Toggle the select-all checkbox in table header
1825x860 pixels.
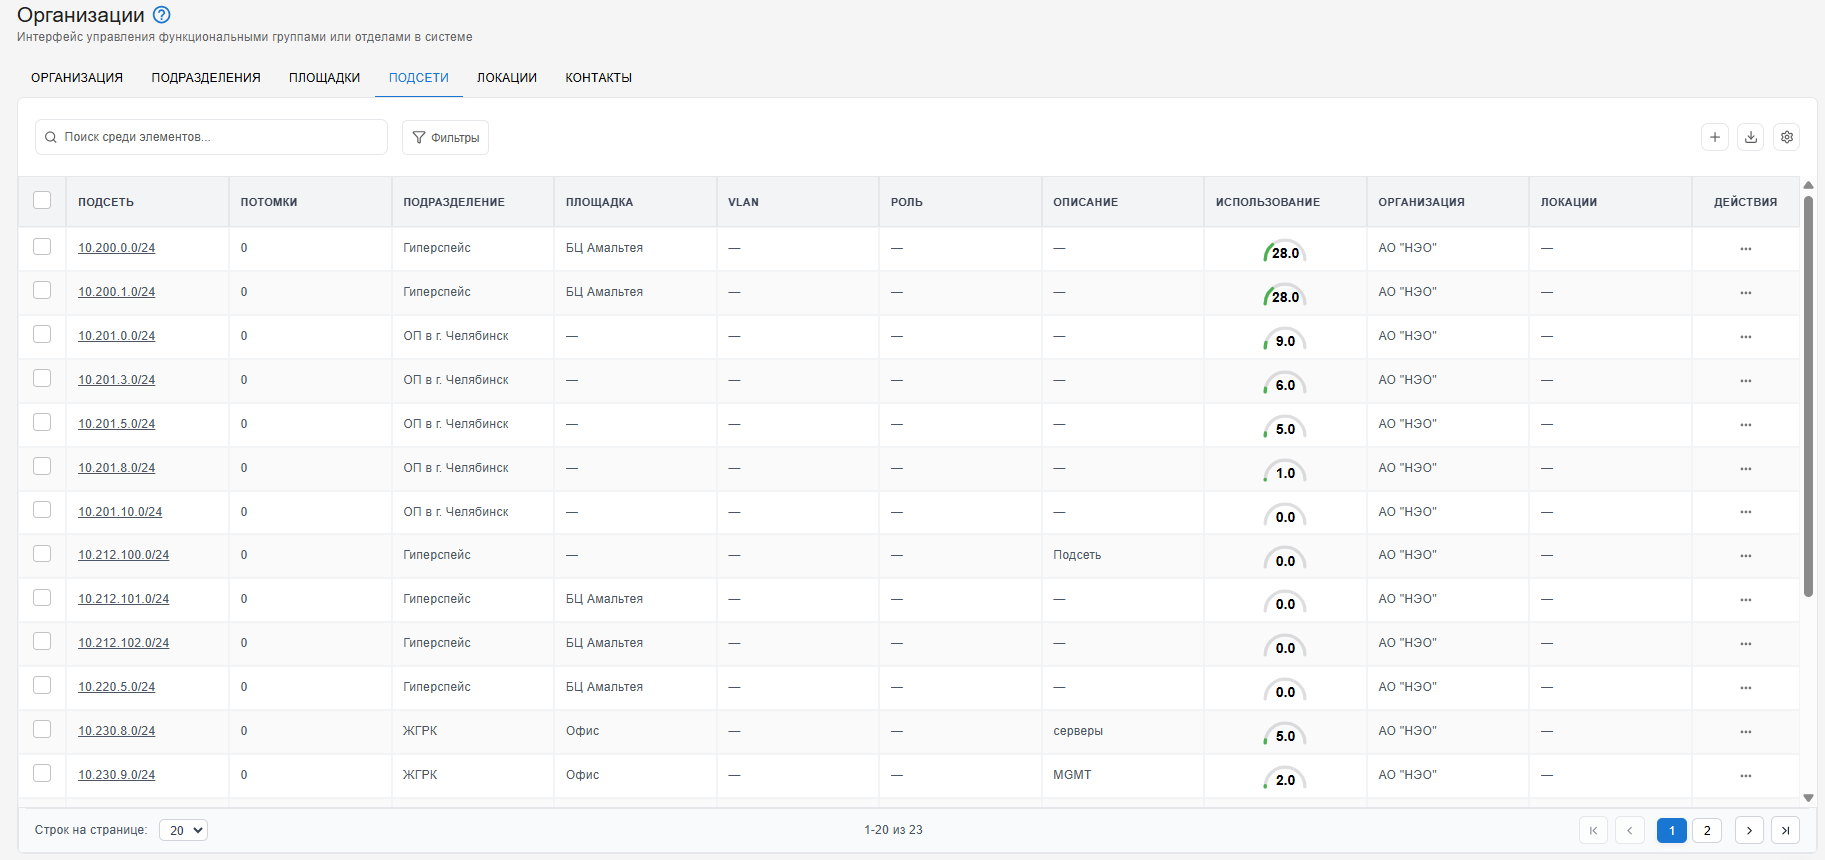42,200
